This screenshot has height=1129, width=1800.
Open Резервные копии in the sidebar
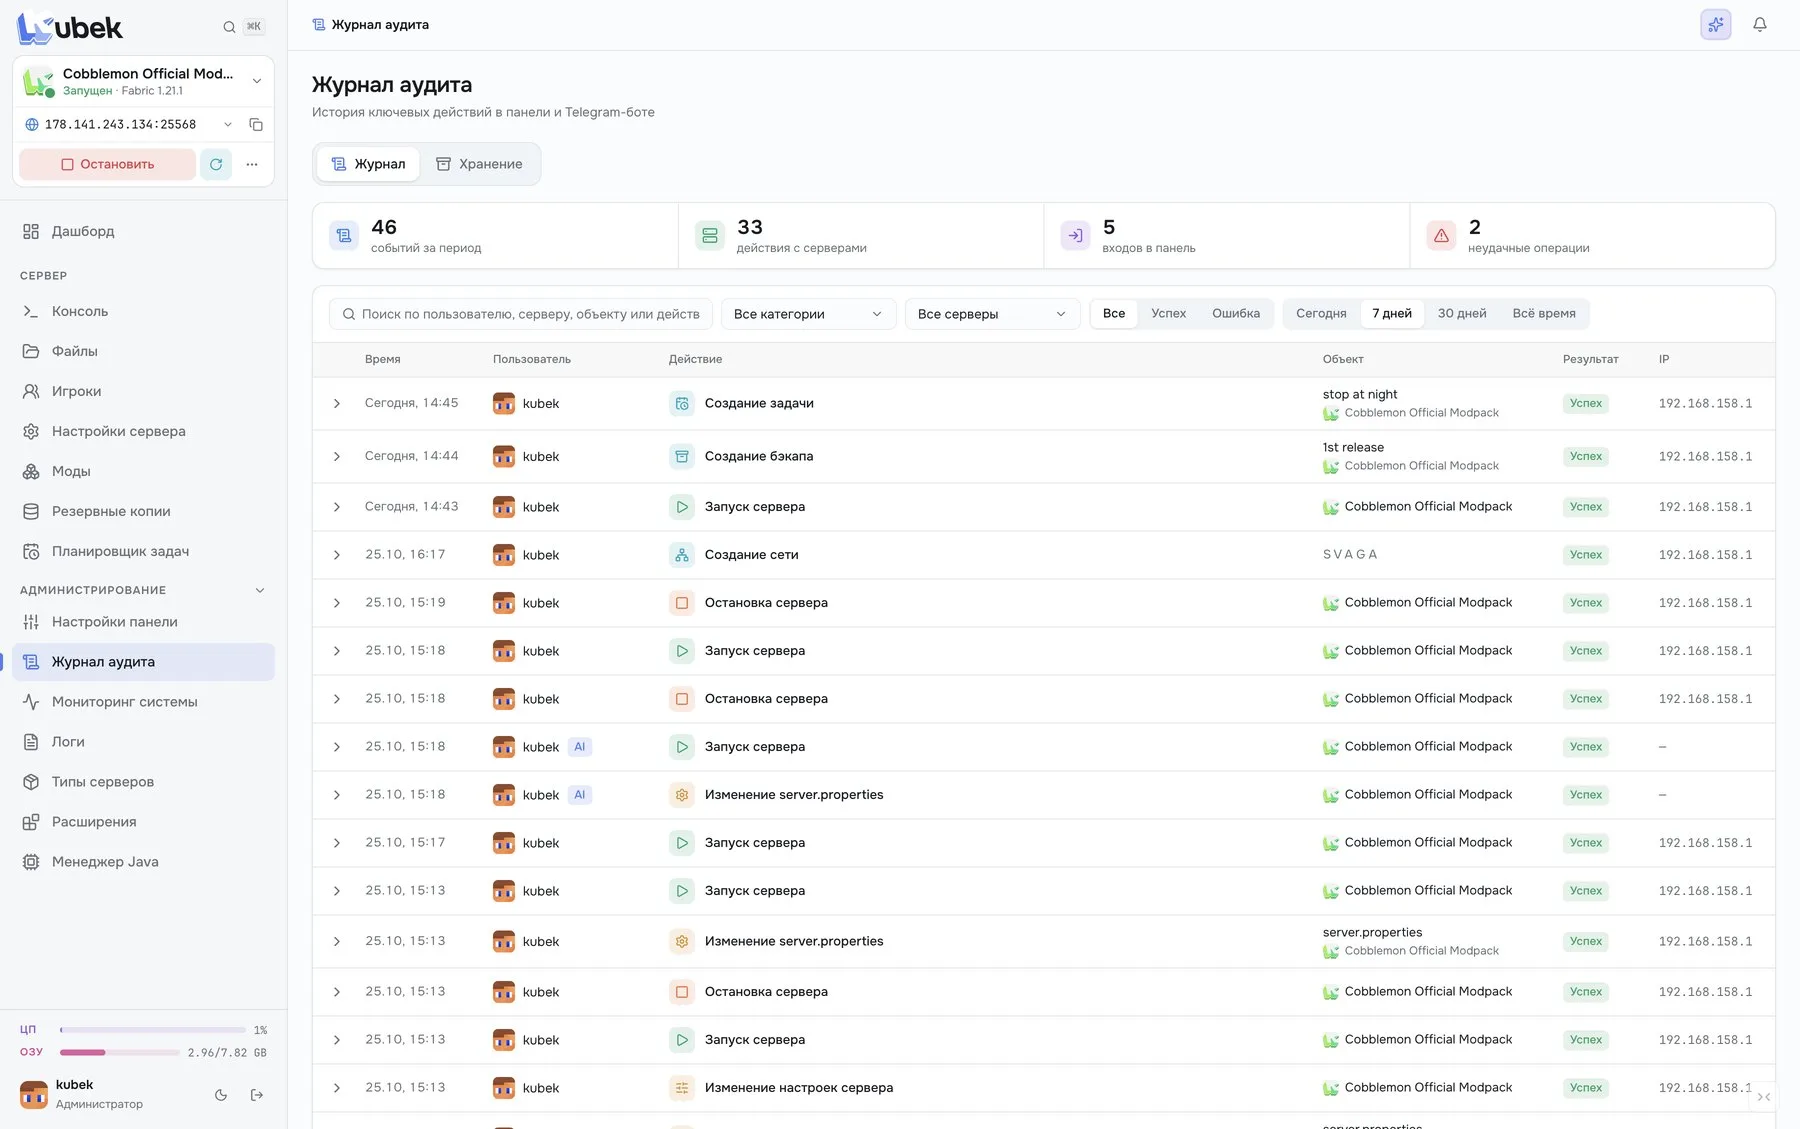coord(143,511)
